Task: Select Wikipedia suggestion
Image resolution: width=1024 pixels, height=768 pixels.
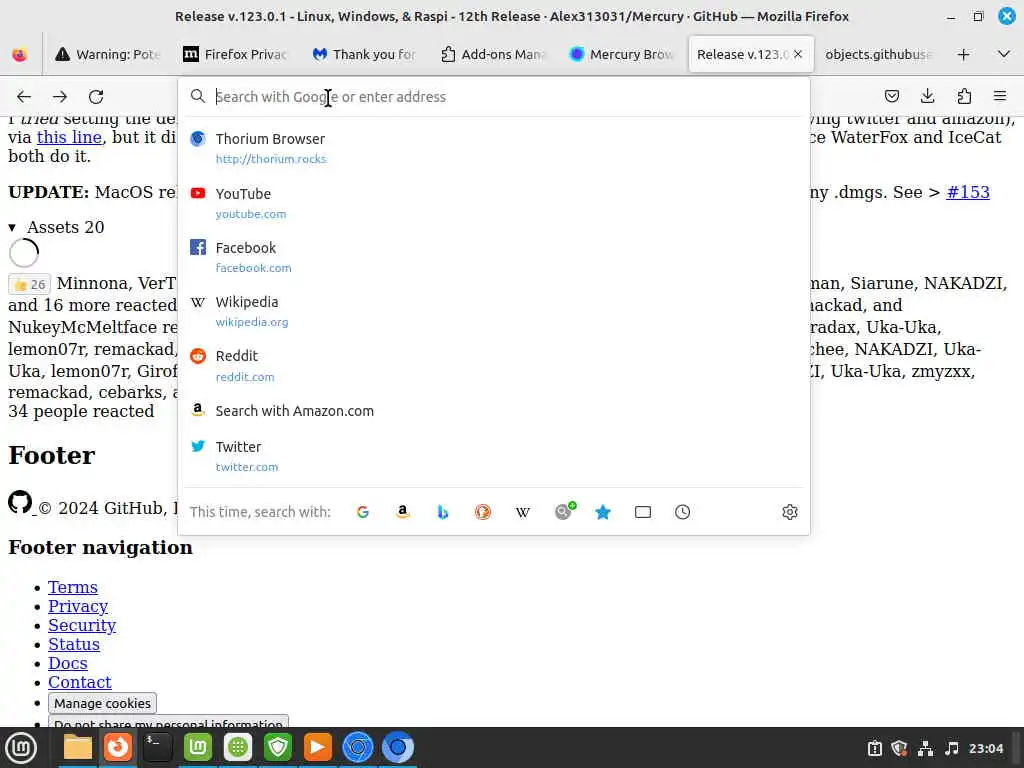Action: (x=494, y=312)
